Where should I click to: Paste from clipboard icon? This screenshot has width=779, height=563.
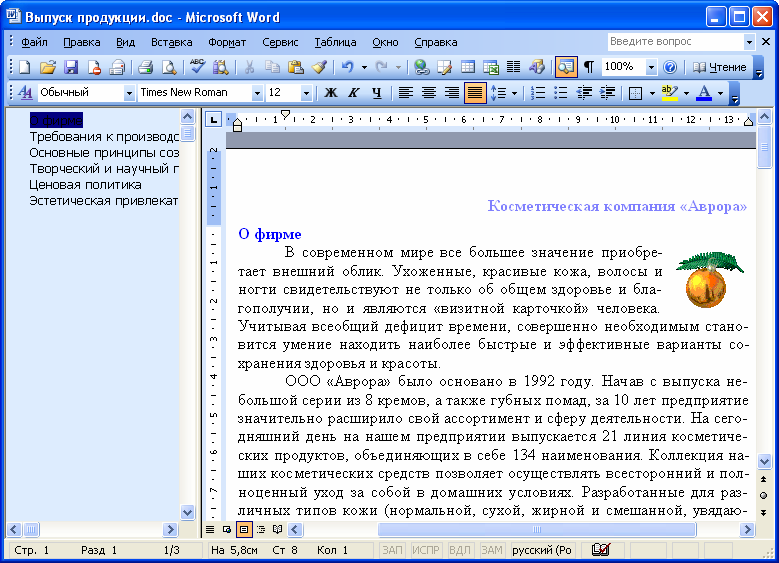296,67
